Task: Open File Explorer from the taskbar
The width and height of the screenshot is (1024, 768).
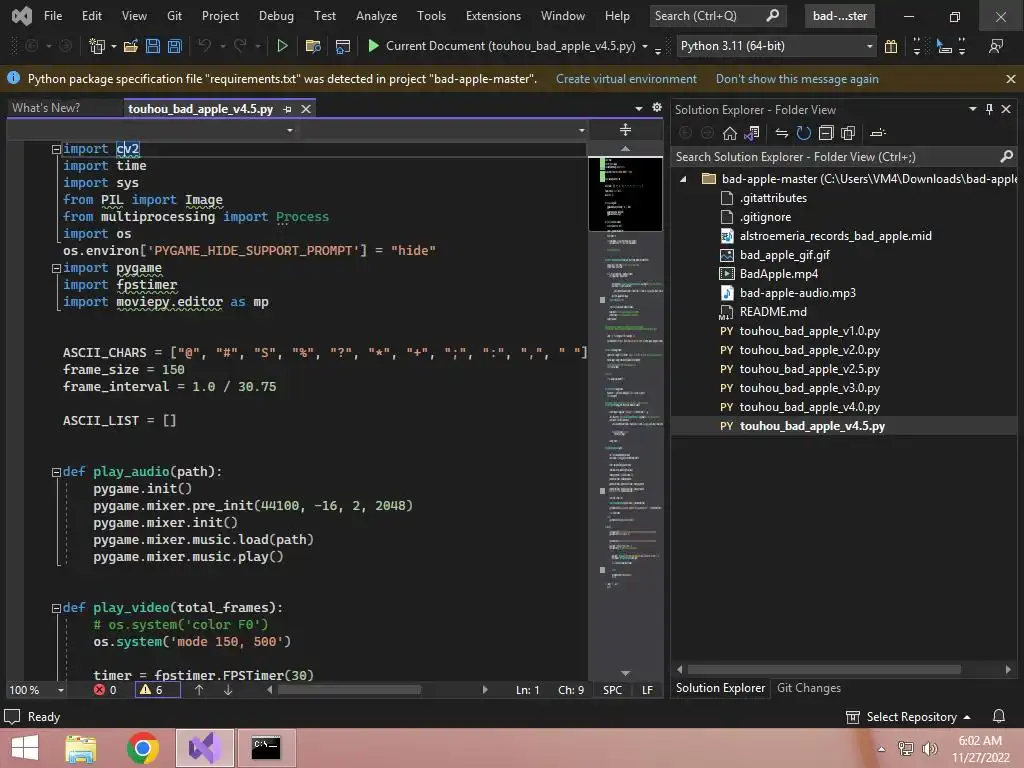Action: (x=81, y=748)
